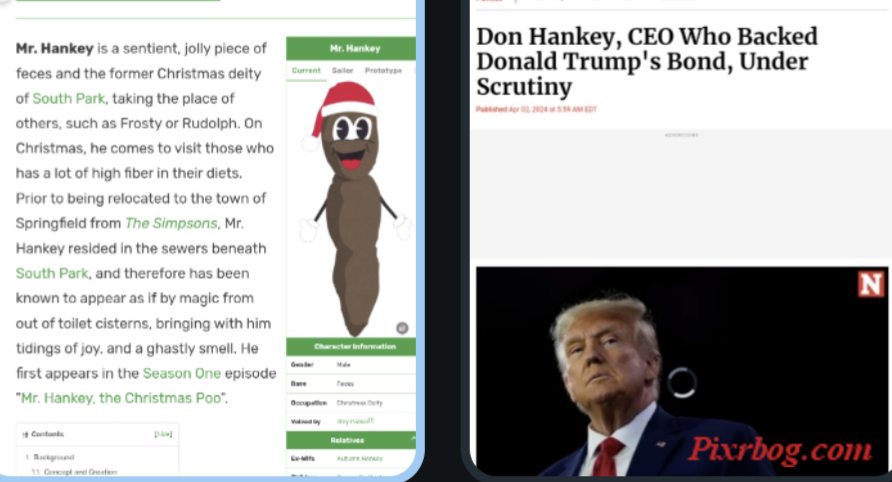This screenshot has height=482, width=892.
Task: Open The Simpsons link
Action: (171, 223)
